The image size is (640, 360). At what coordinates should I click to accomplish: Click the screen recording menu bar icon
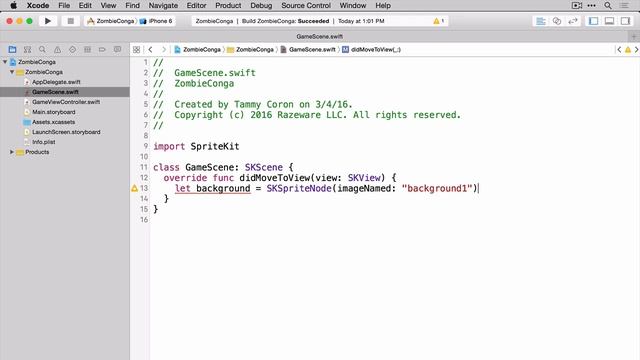tap(577, 5)
